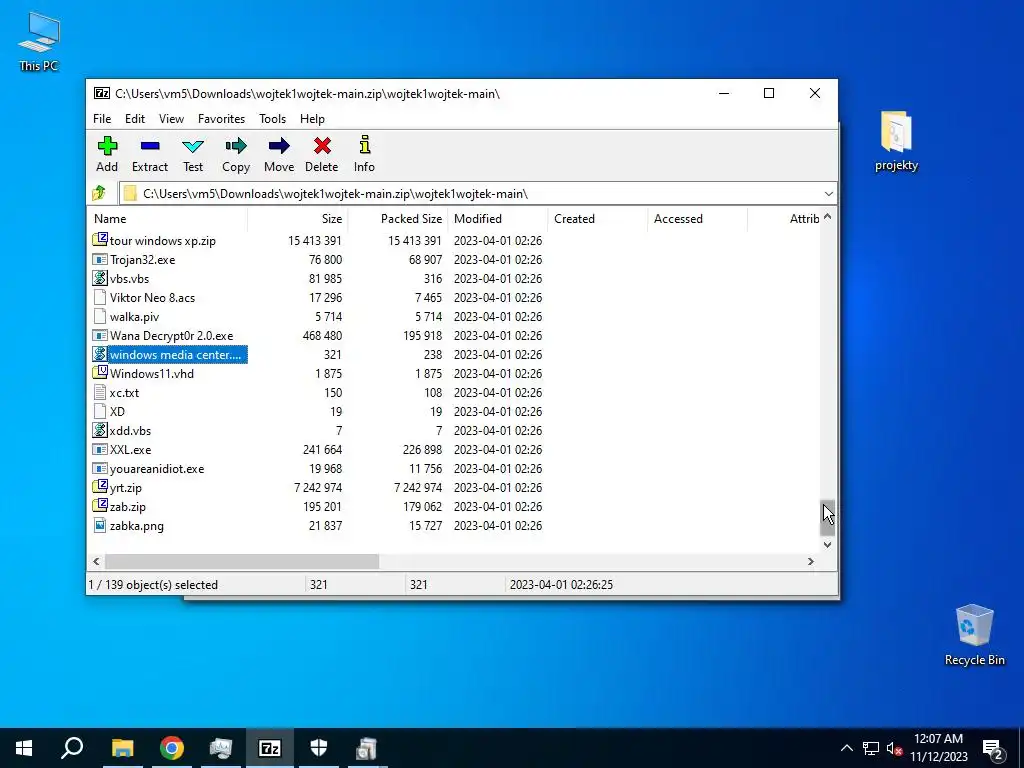Click horizontal scrollbar right arrow

(810, 561)
